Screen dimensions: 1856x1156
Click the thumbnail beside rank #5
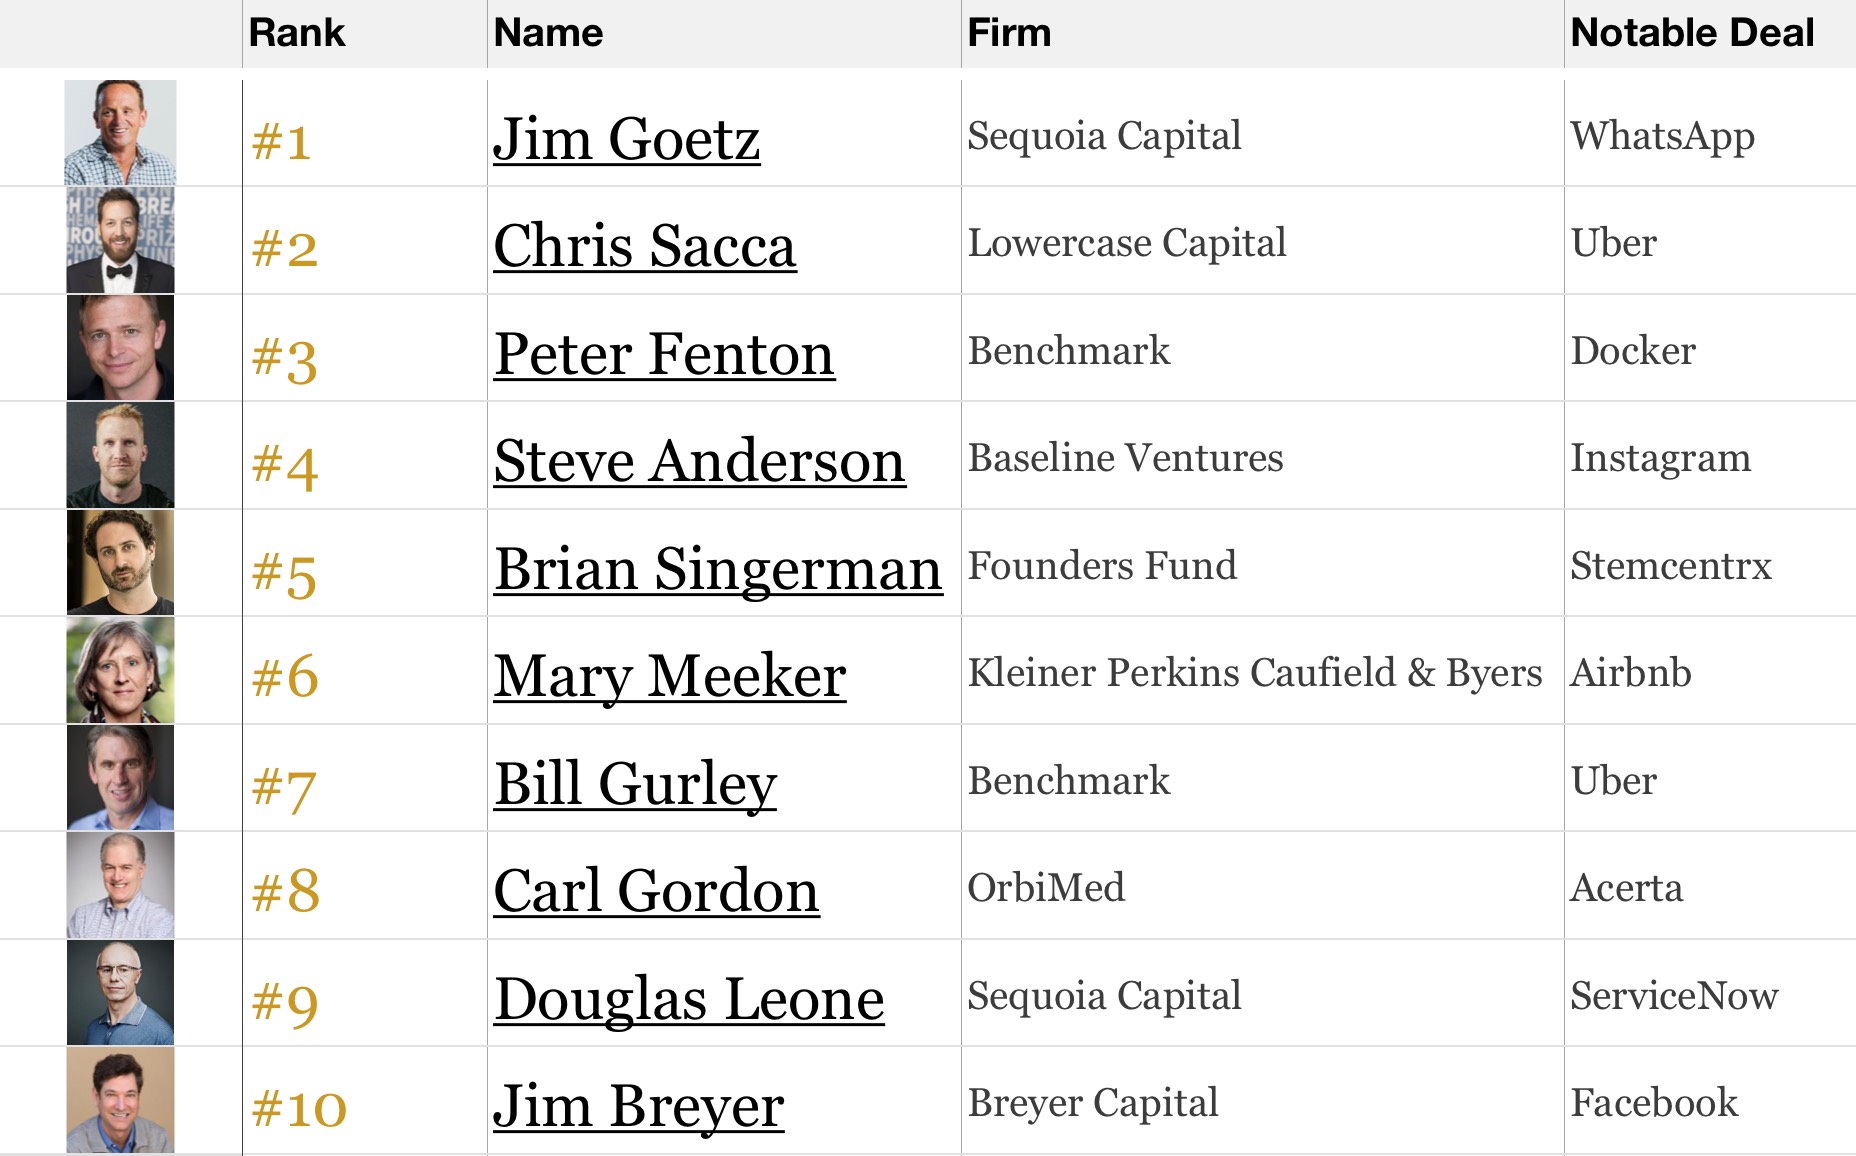(120, 563)
